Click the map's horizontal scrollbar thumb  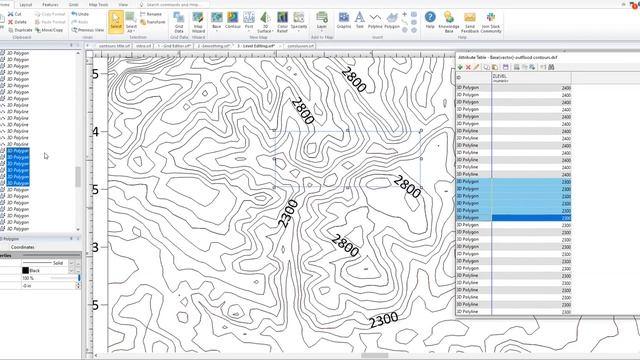pyautogui.click(x=374, y=356)
